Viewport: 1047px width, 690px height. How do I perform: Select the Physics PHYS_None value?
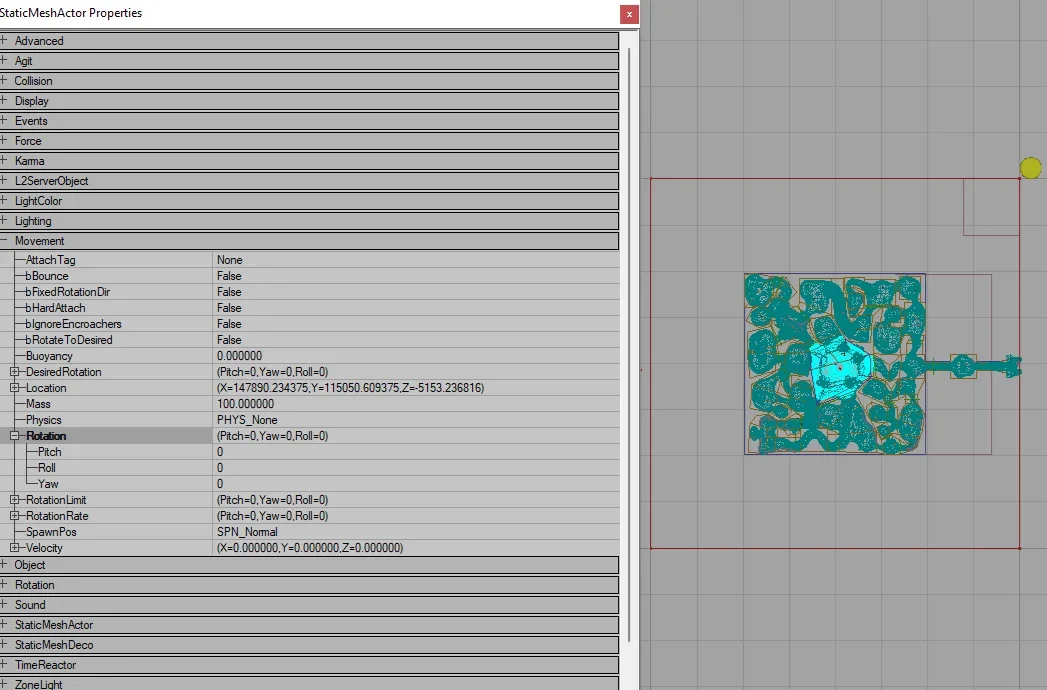pos(416,420)
